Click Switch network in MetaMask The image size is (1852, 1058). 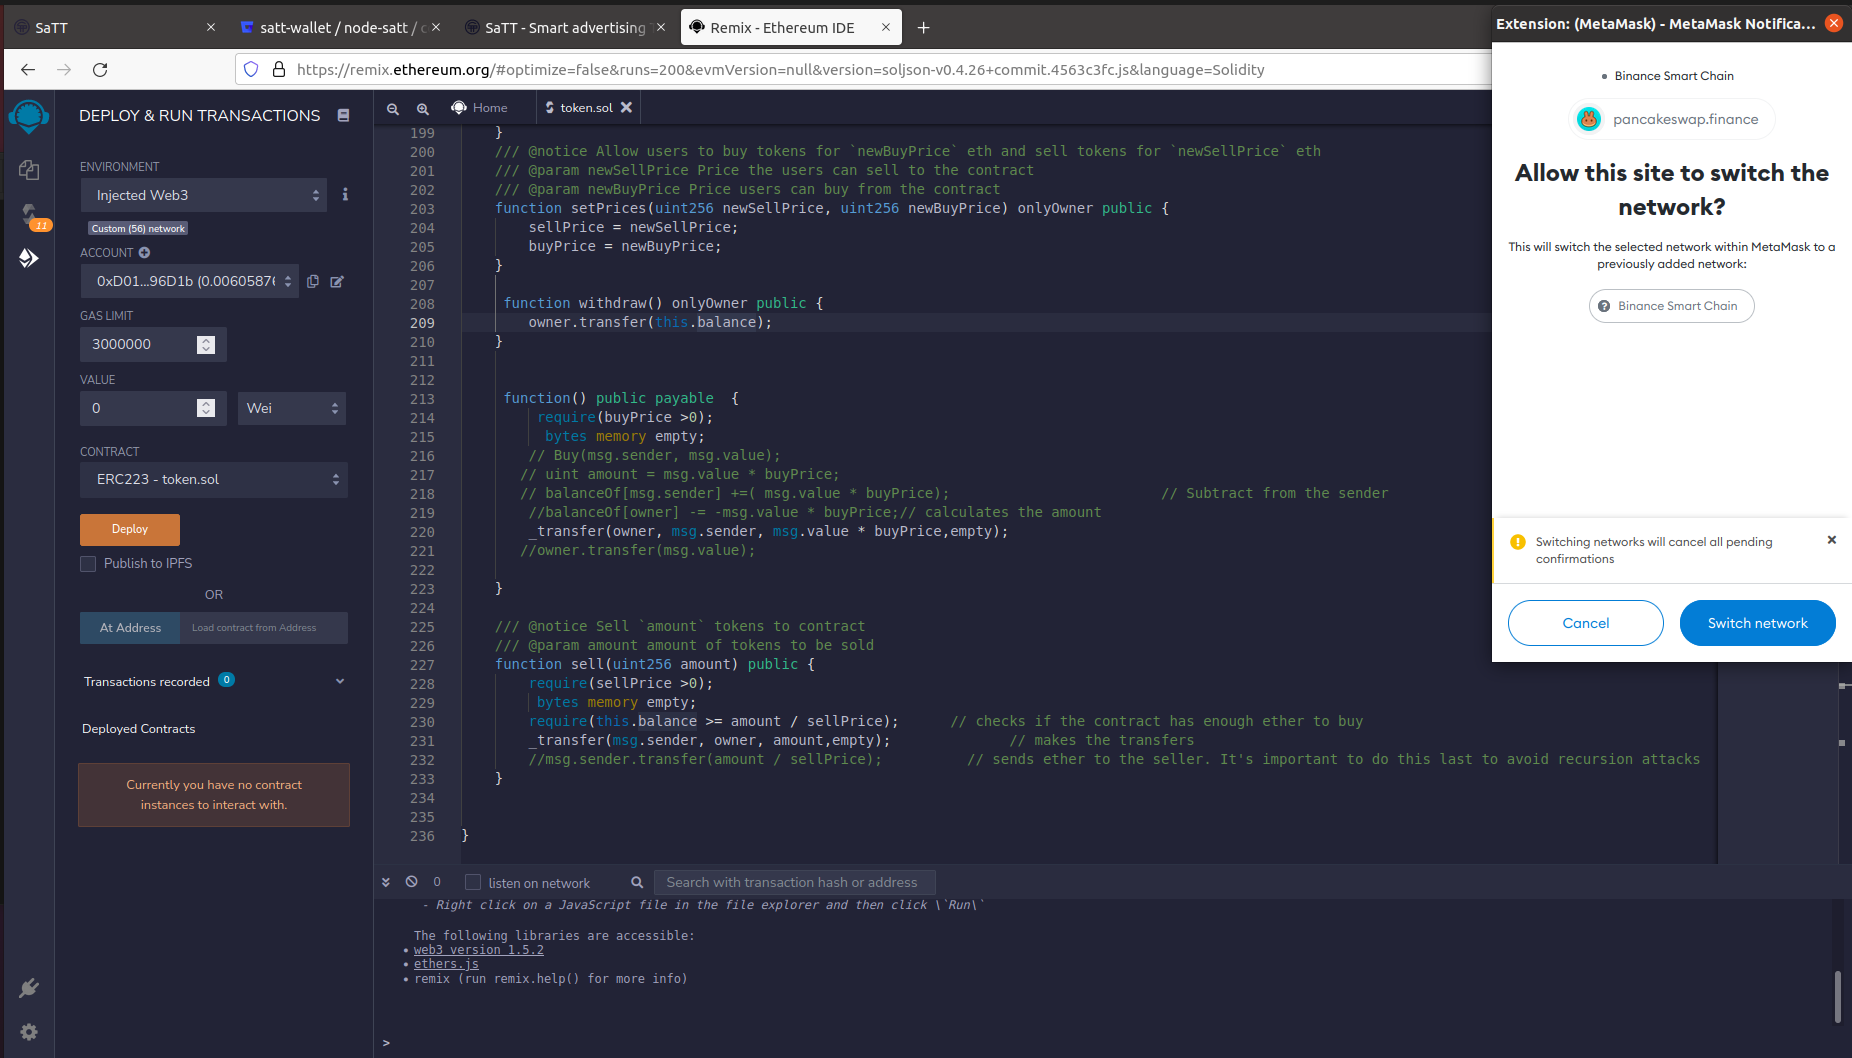pyautogui.click(x=1758, y=623)
